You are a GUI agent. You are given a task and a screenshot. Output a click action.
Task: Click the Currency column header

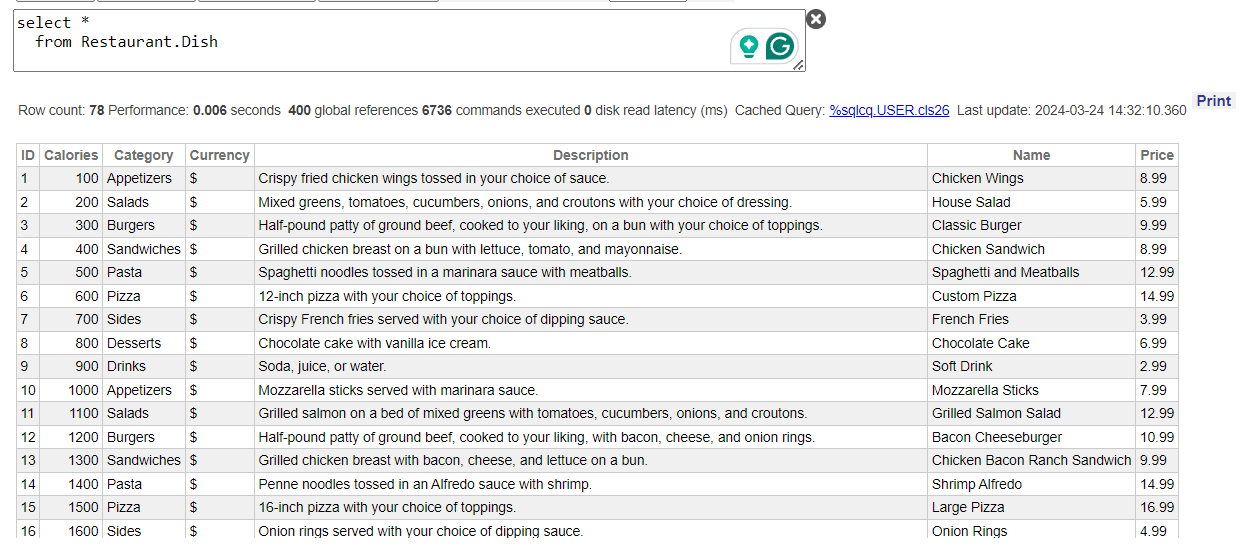tap(219, 155)
